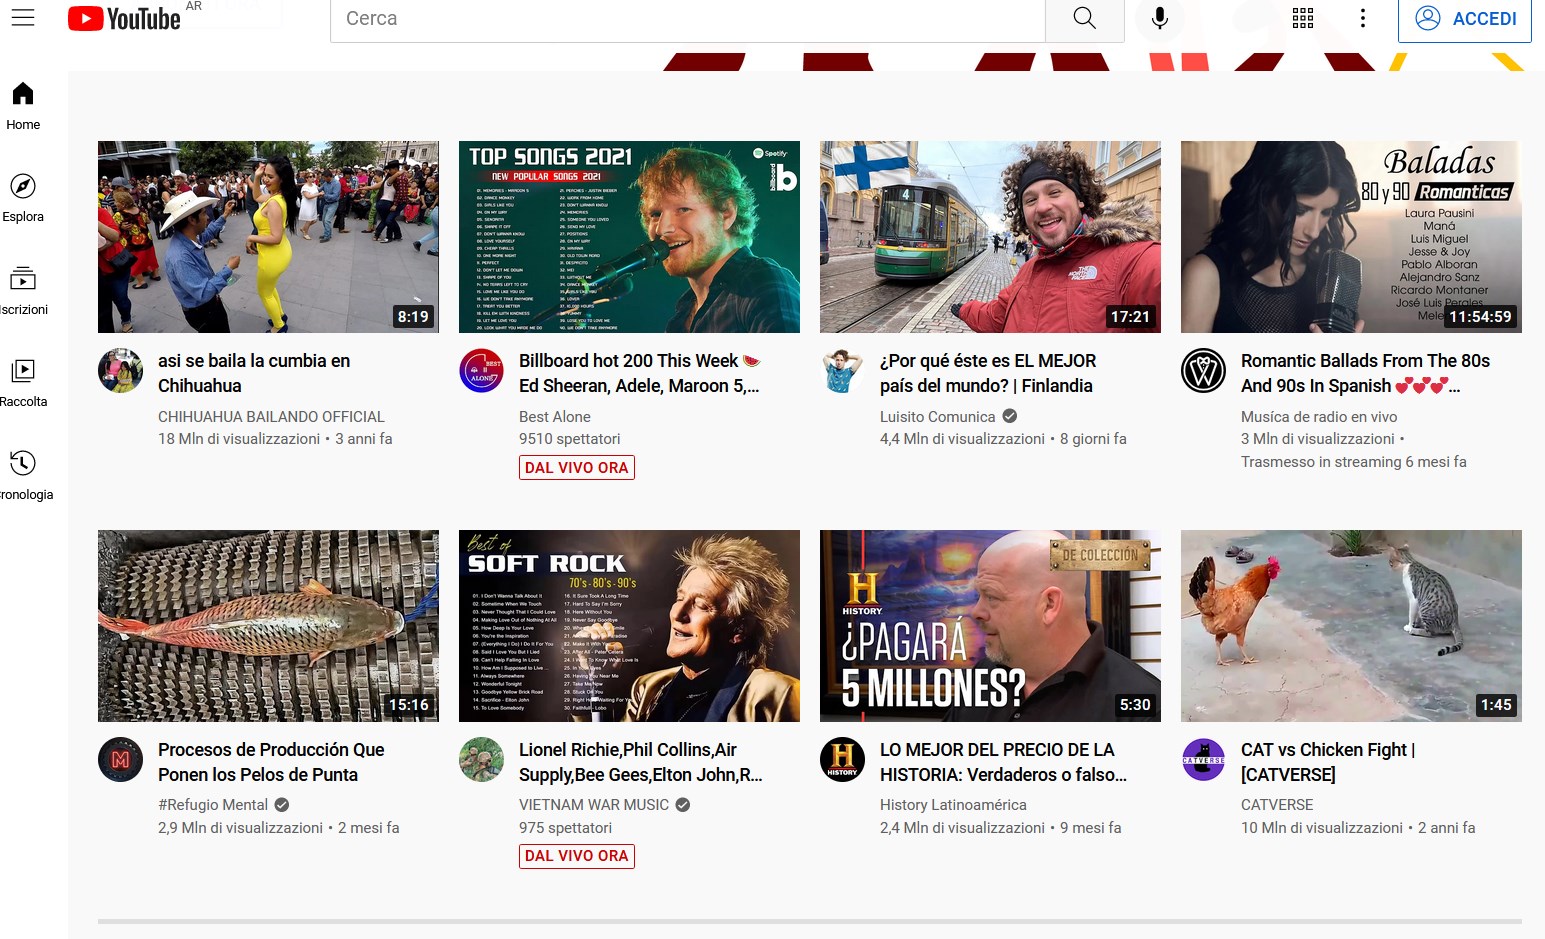Click verified checkmark beside #Refugio Mental

[282, 805]
